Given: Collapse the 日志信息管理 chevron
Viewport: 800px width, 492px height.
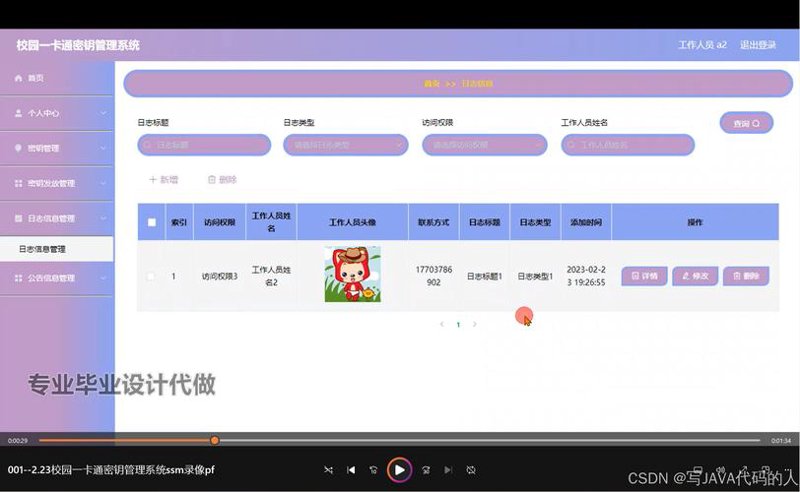Looking at the screenshot, I should [103, 218].
